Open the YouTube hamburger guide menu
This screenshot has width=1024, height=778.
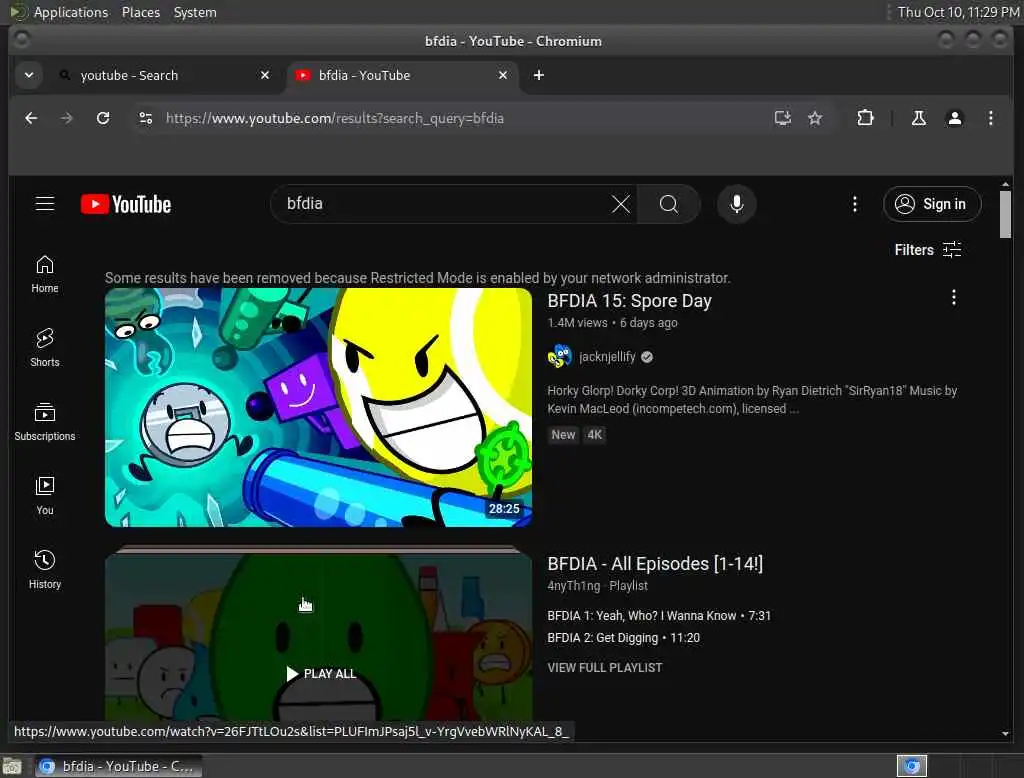coord(44,204)
